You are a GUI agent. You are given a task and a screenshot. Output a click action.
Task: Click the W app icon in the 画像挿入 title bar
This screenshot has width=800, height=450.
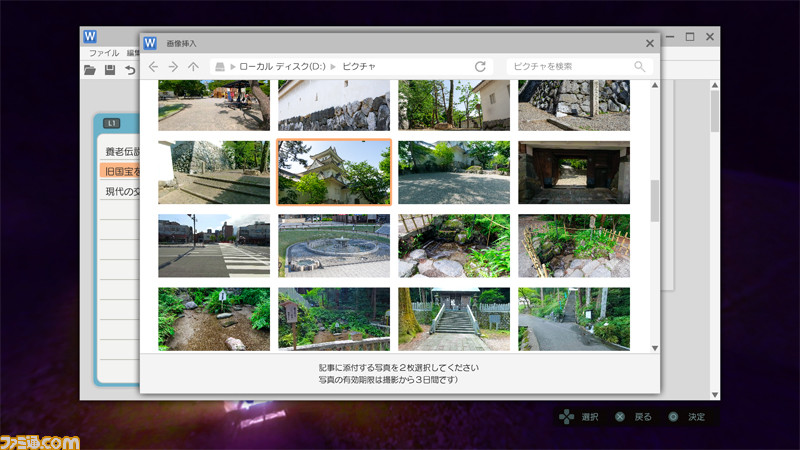click(x=150, y=43)
